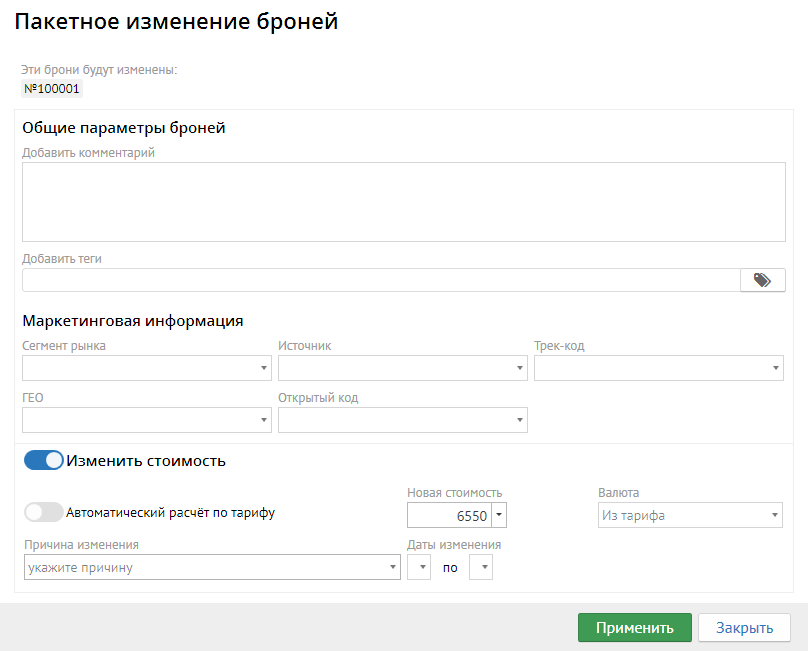Open the end date picker after 'по'

[x=482, y=567]
